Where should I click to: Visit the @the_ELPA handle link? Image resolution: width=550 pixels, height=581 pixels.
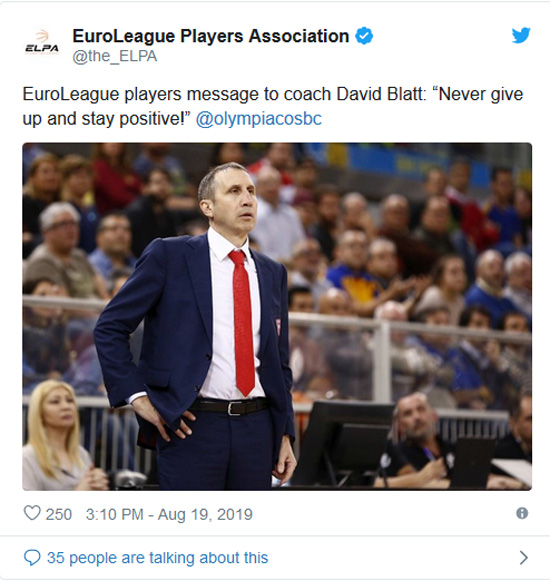(115, 56)
